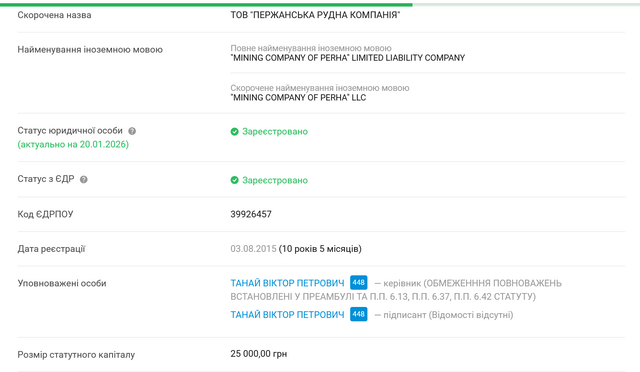
Task: Click green checkmark beside ЄДР Зареєстровано status
Action: (234, 180)
